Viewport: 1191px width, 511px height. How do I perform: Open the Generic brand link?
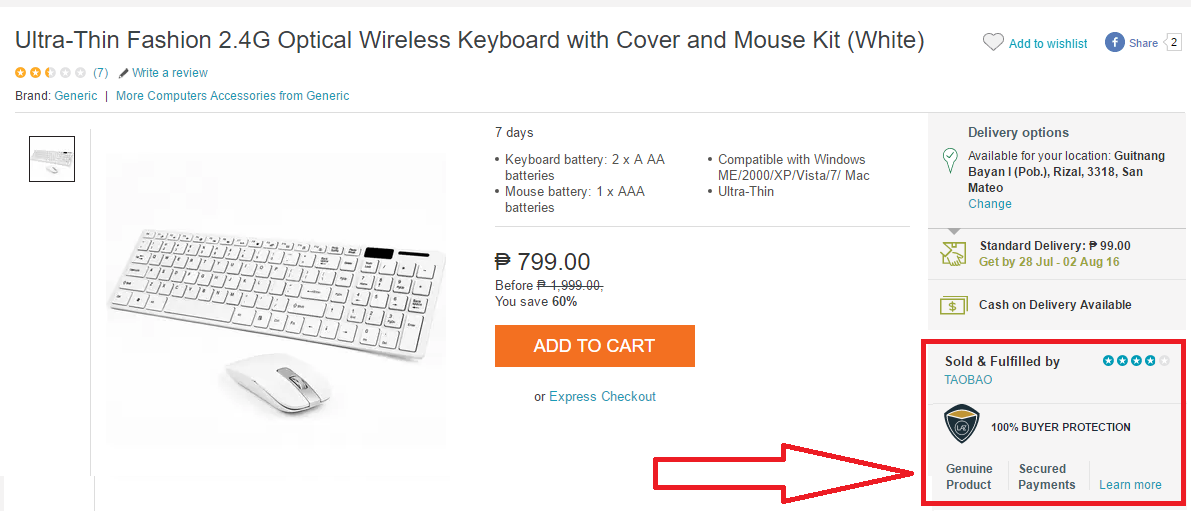[x=76, y=96]
